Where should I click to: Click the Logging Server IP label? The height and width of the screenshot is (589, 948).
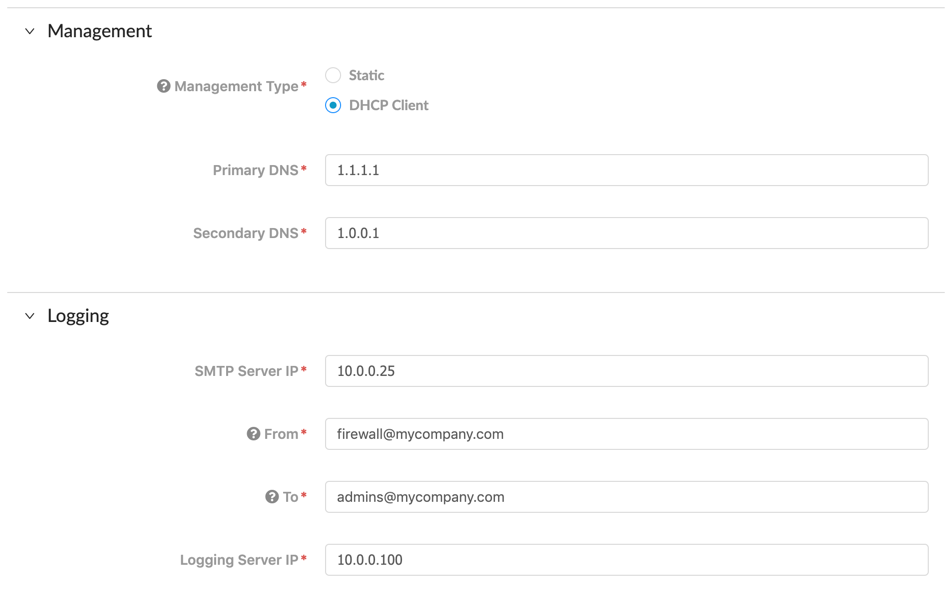(x=238, y=560)
